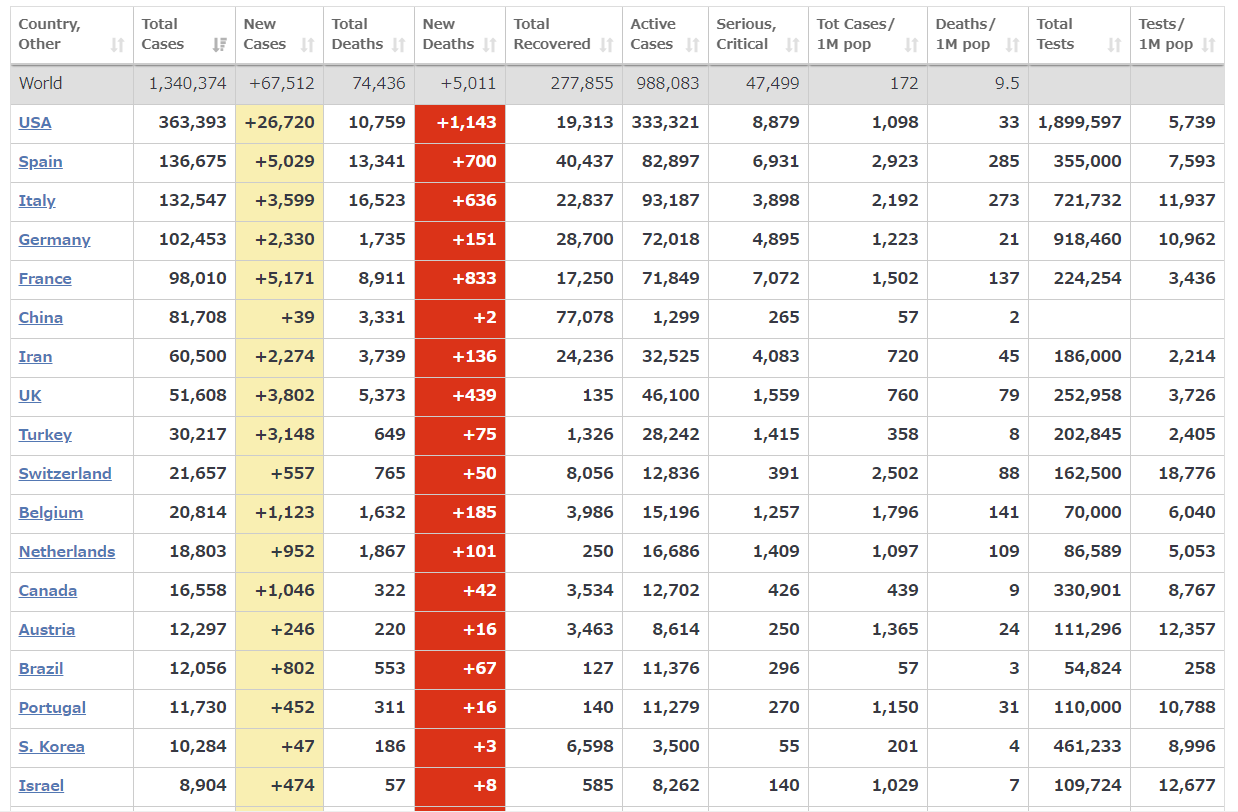Sort by Total Tests arrow icon

pos(1115,45)
